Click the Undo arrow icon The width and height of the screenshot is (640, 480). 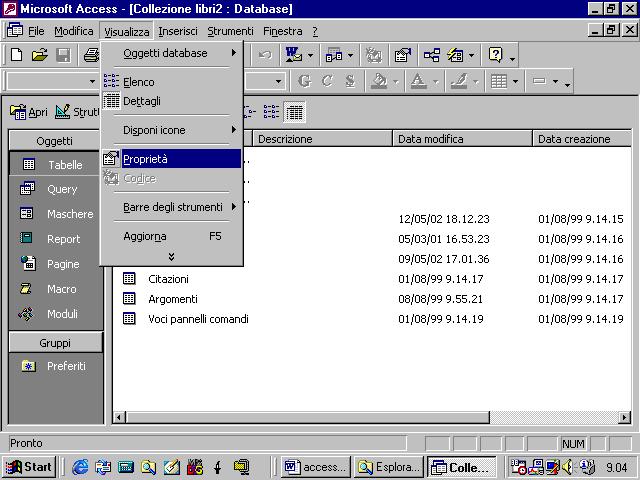265,55
